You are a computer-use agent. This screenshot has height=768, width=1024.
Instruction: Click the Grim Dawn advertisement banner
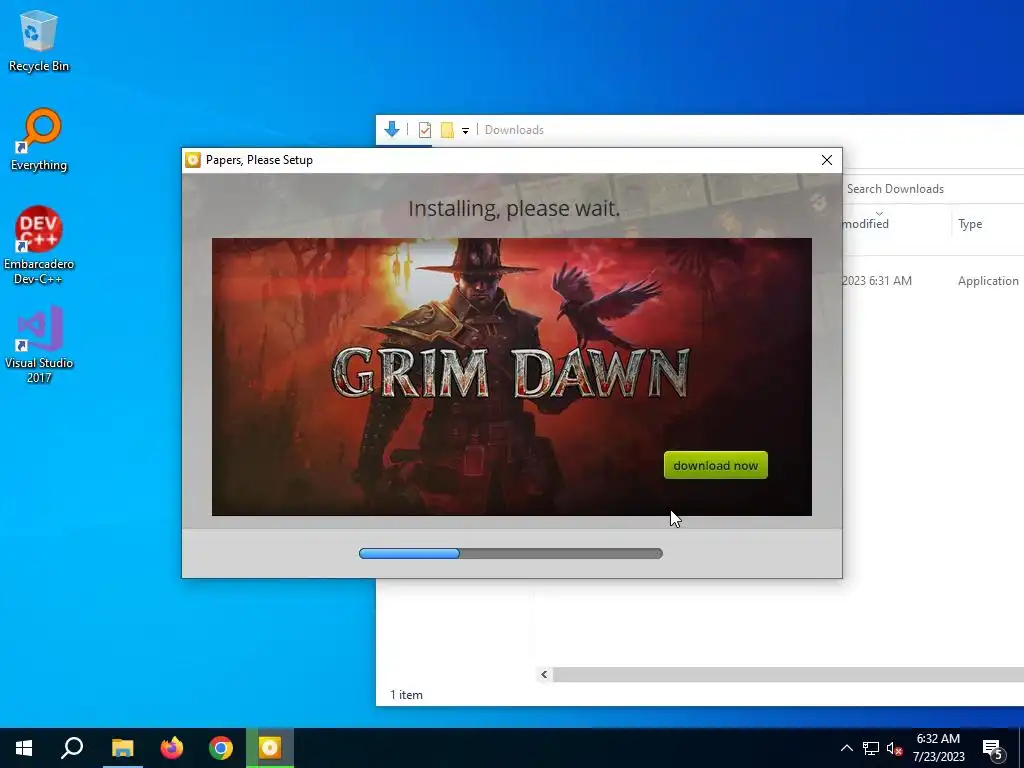click(511, 377)
